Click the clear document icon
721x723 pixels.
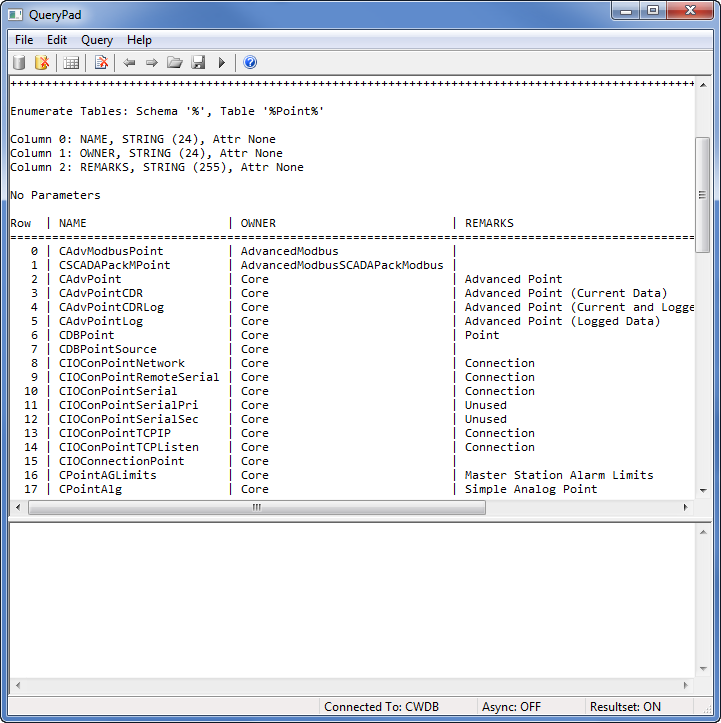(101, 63)
